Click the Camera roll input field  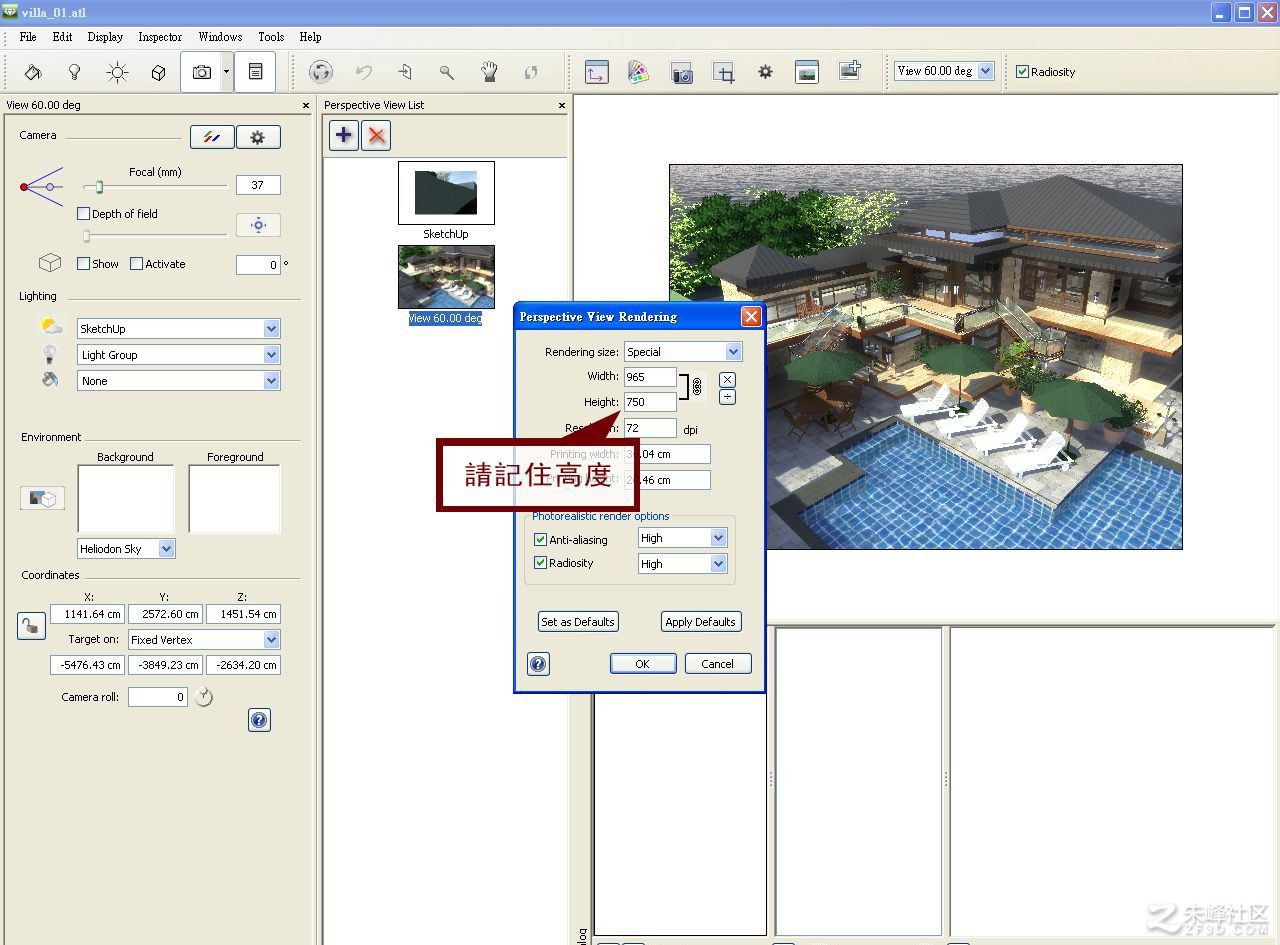[x=158, y=697]
